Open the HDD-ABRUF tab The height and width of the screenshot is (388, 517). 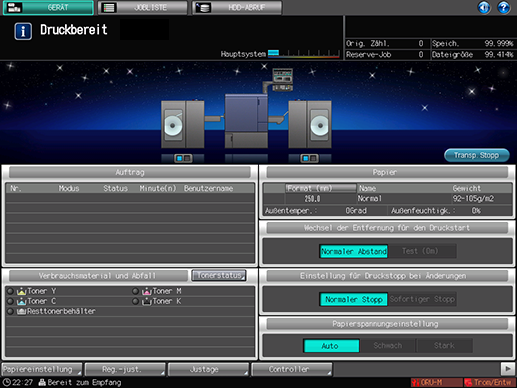237,7
